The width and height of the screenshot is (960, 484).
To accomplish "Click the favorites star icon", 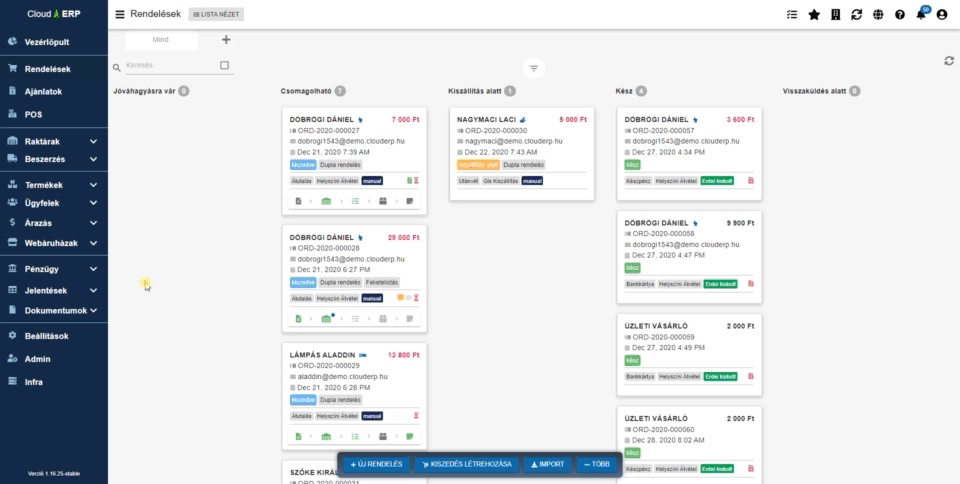I will tap(814, 15).
